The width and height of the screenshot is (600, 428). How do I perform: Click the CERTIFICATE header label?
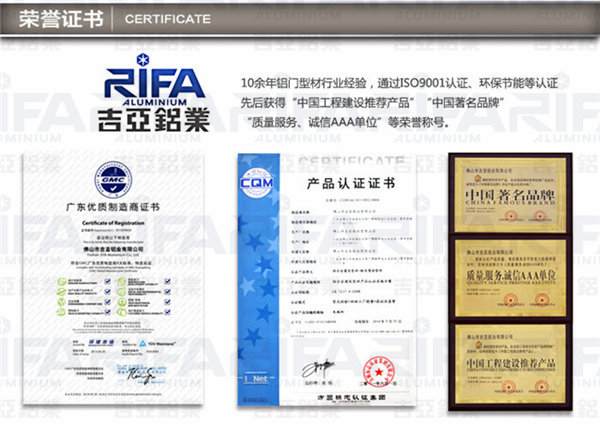(x=167, y=19)
